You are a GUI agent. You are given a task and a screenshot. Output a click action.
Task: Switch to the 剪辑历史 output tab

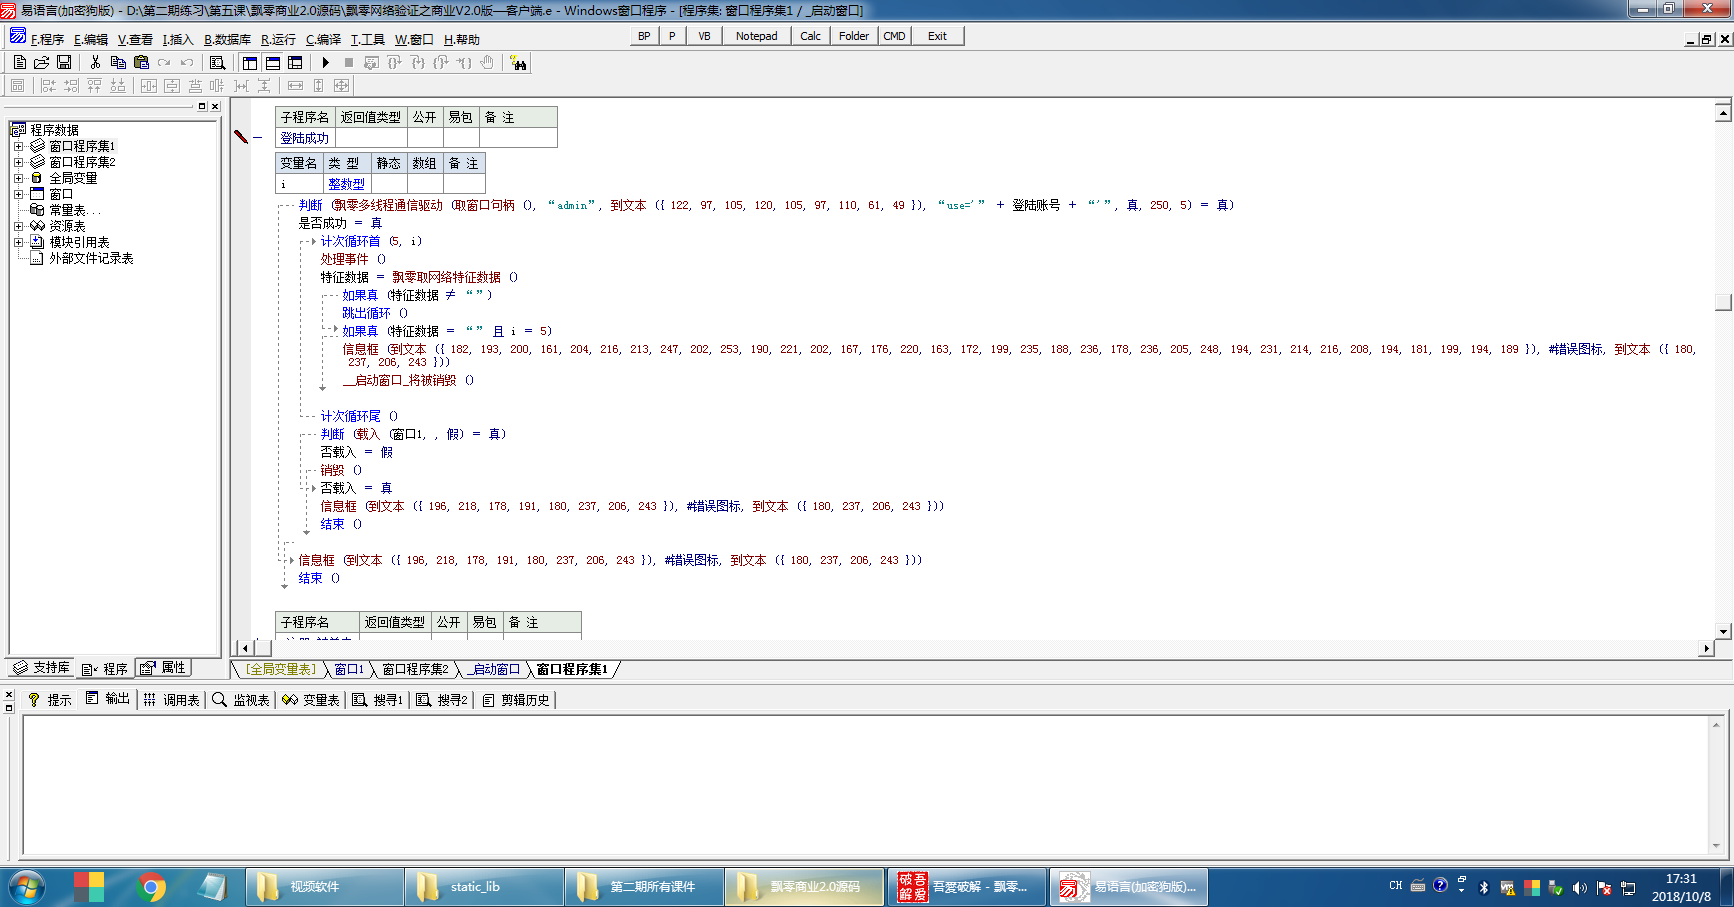click(x=516, y=700)
